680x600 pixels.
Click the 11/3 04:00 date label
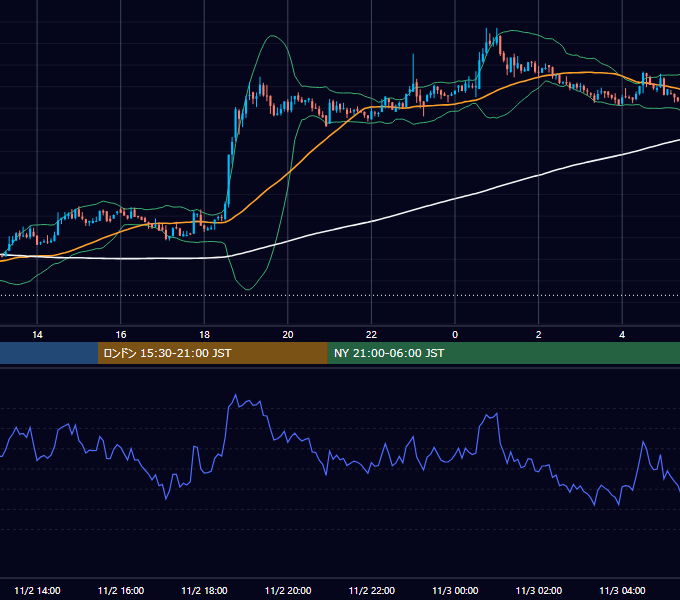pyautogui.click(x=622, y=590)
